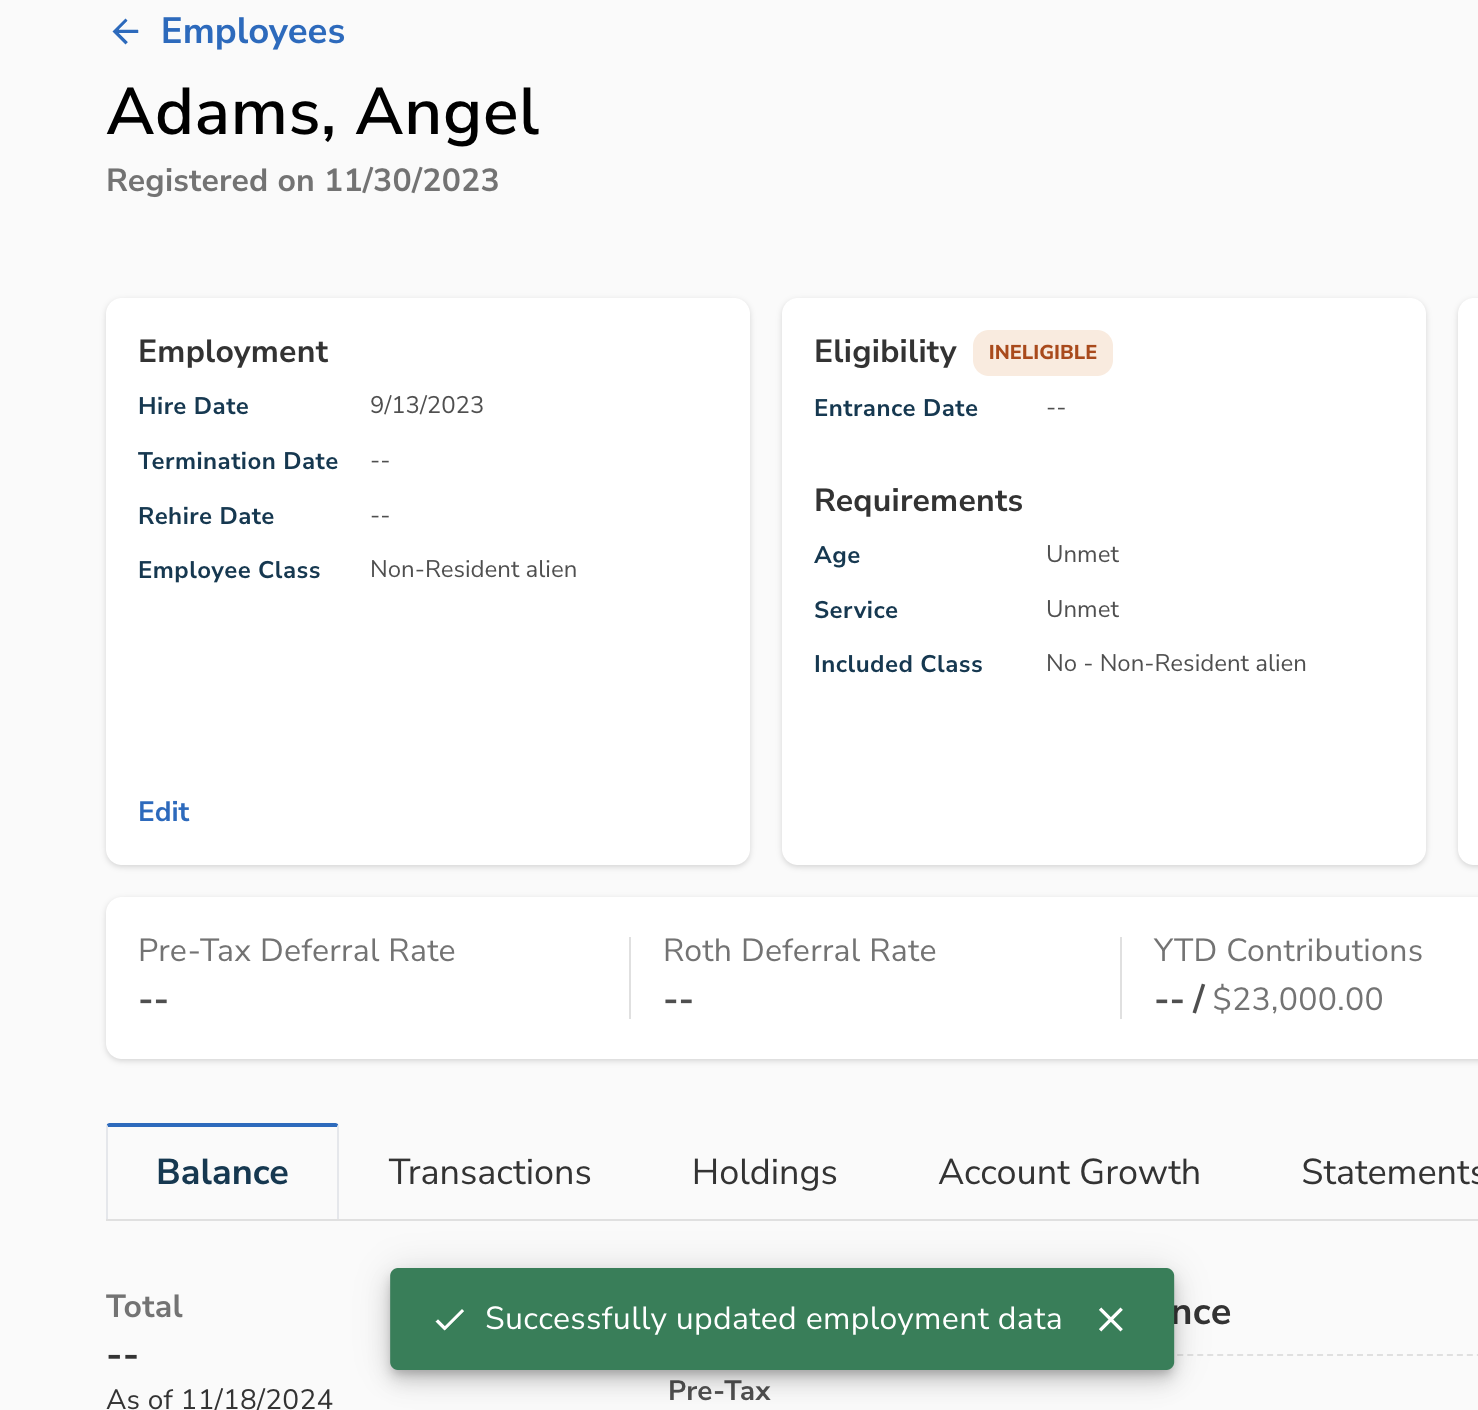This screenshot has width=1478, height=1410.
Task: Open the Statements tab
Action: [x=1388, y=1172]
